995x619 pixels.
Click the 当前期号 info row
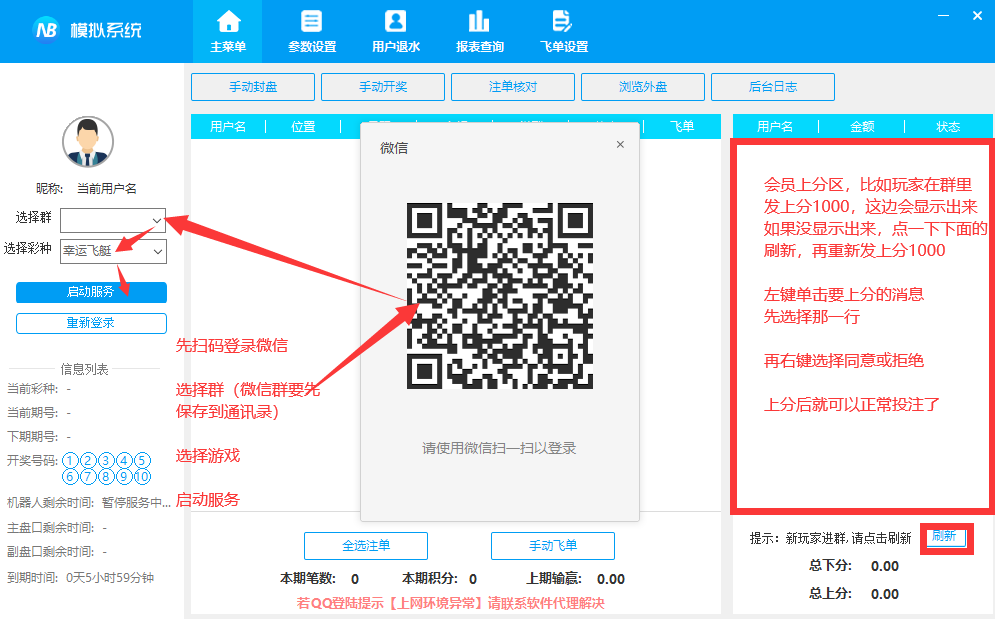pos(39,413)
